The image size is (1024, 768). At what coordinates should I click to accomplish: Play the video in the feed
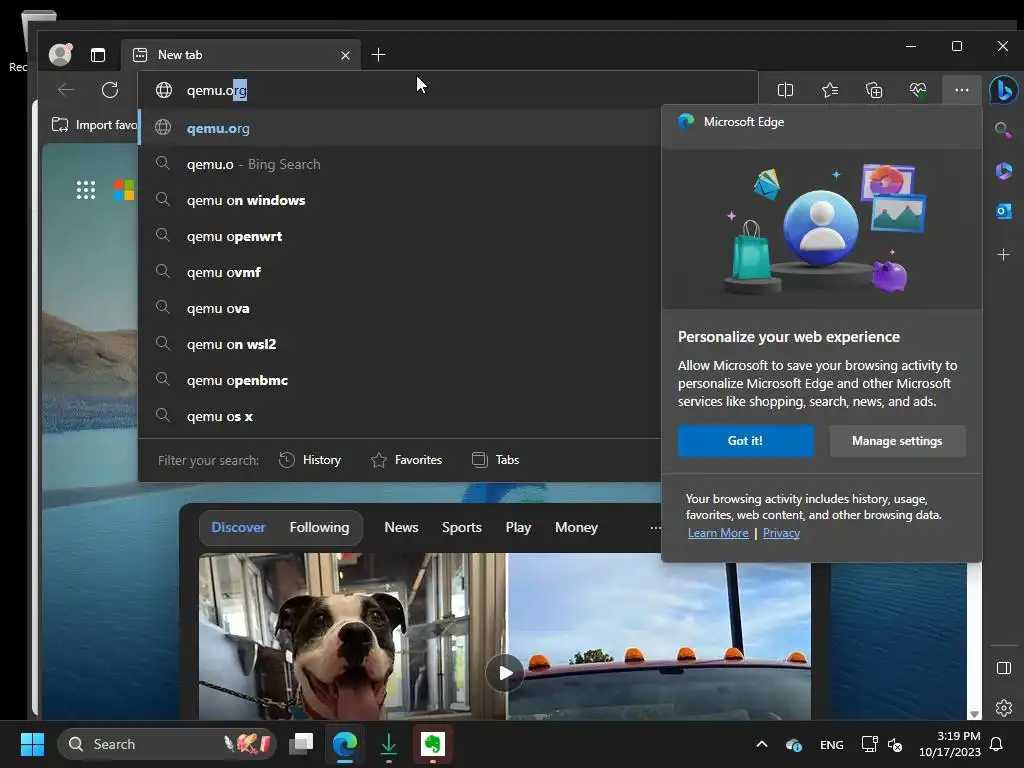[x=505, y=673]
